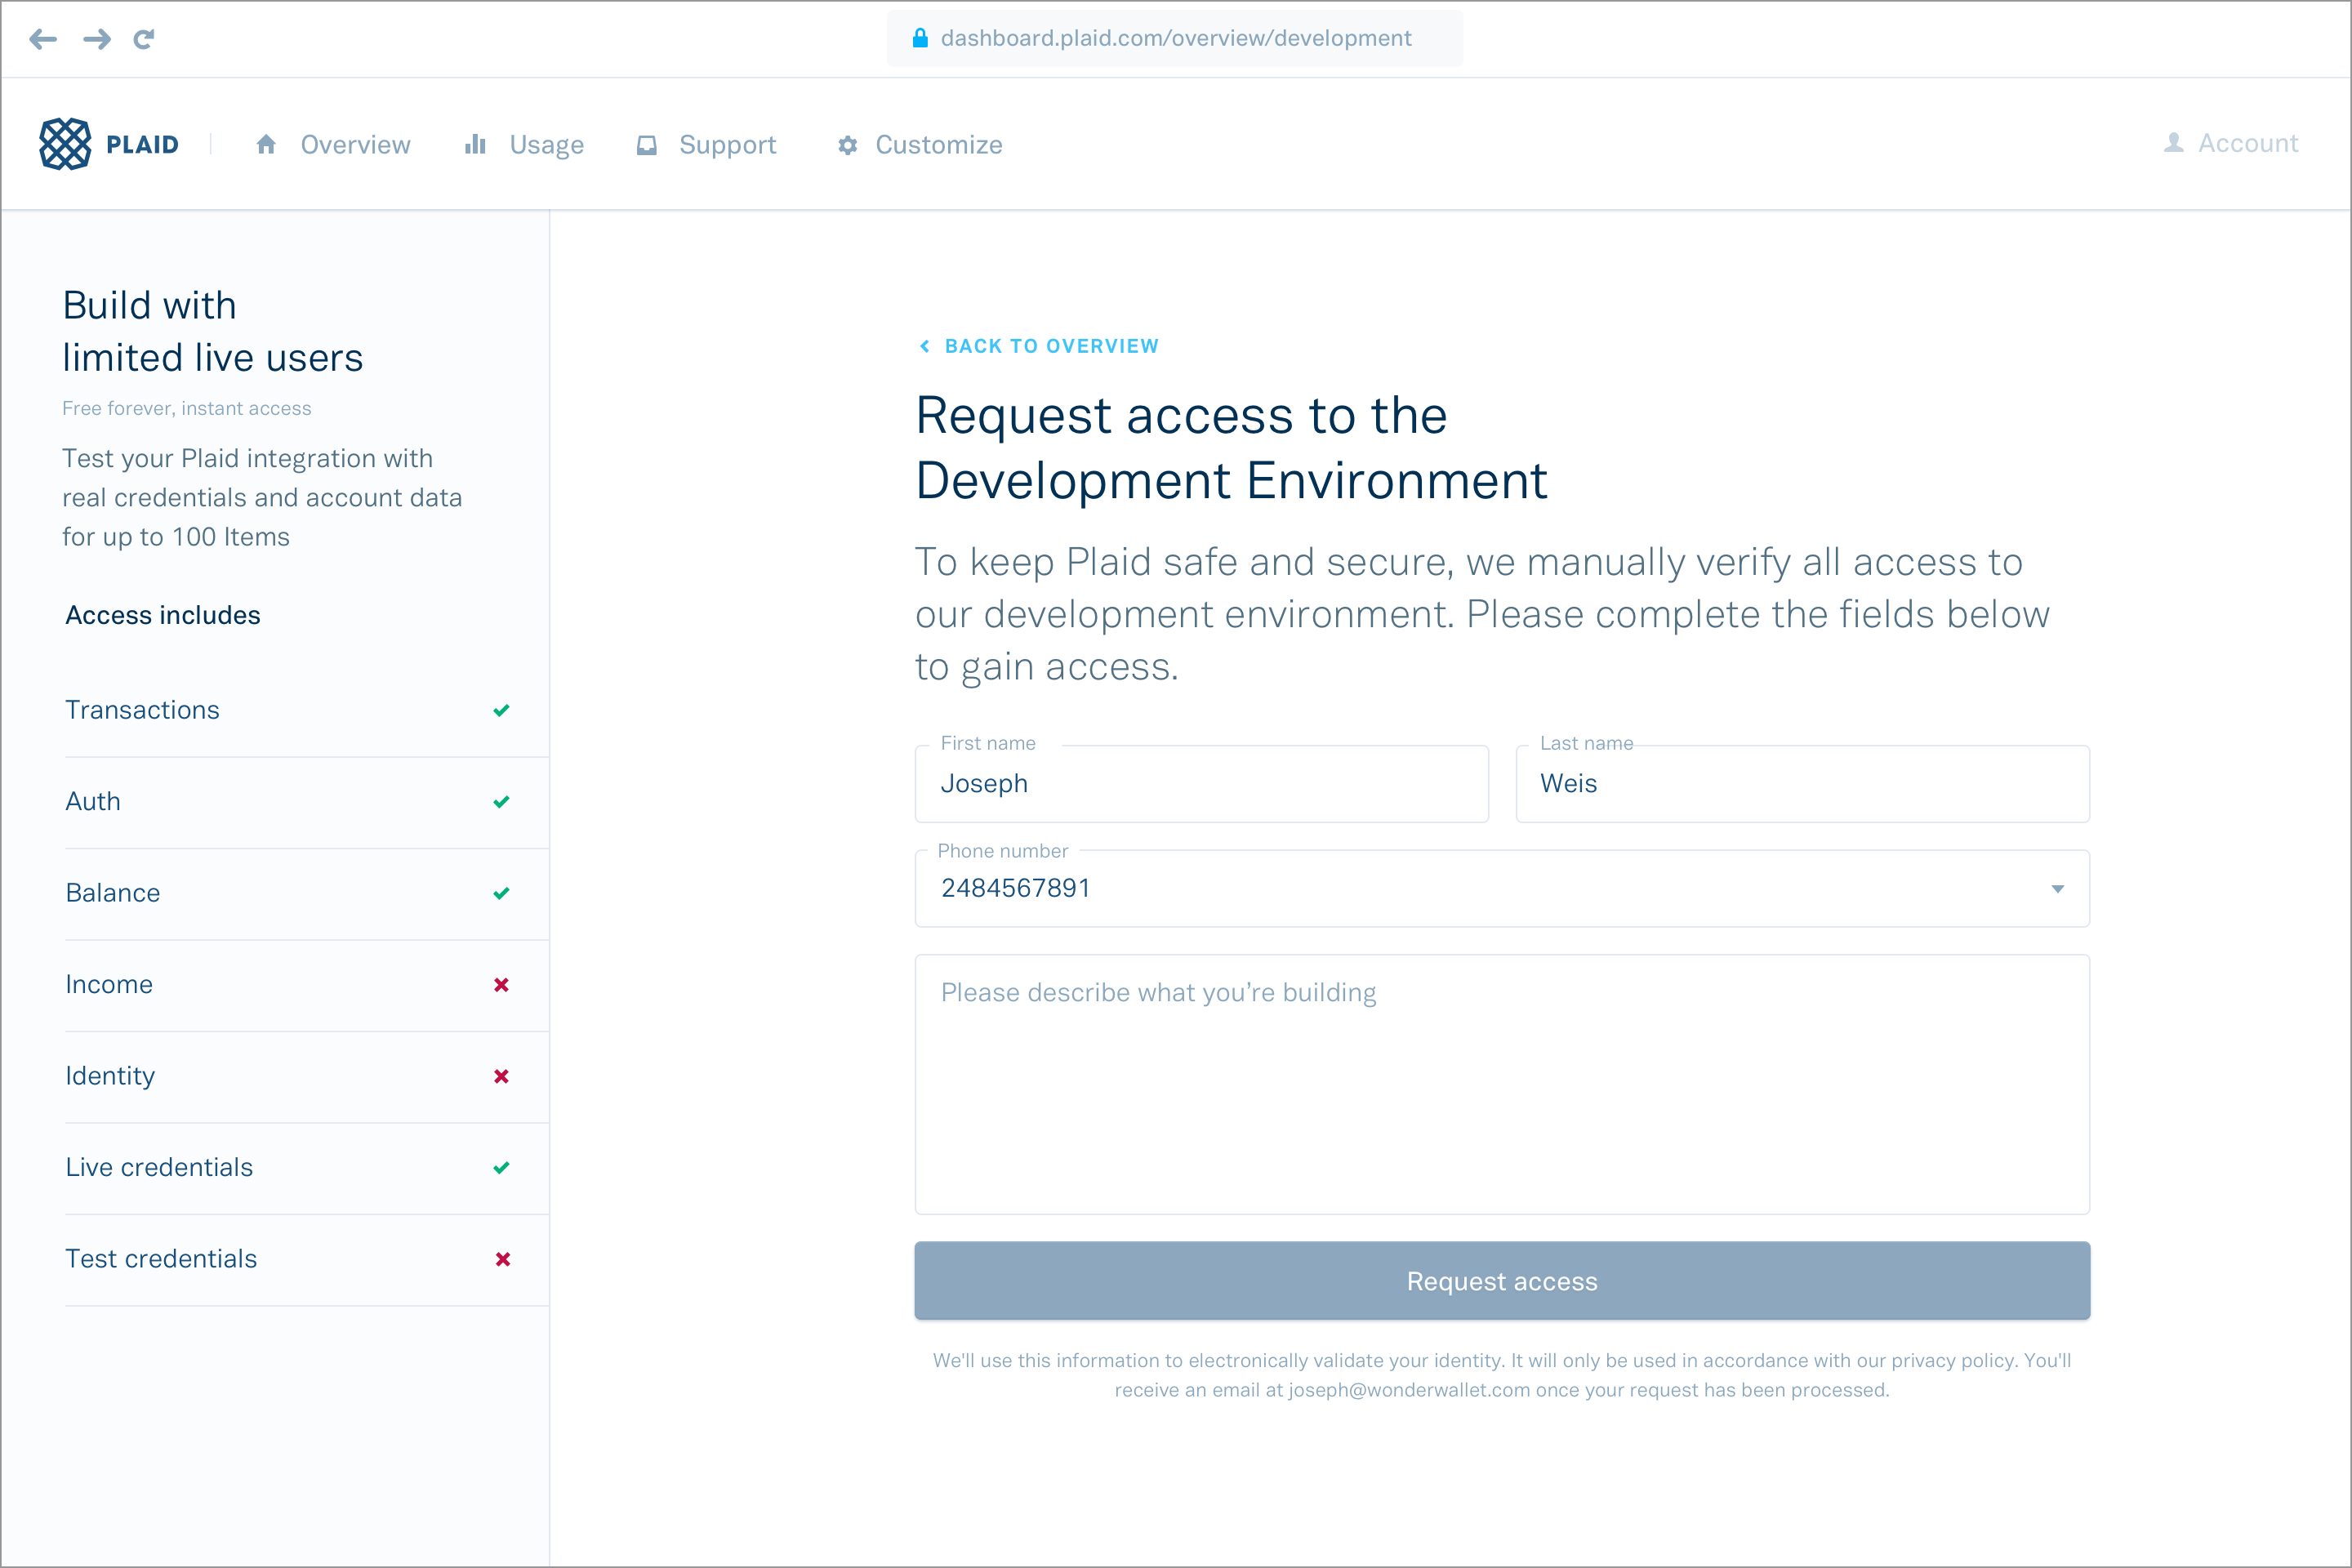Click the green check next to Live credentials
The image size is (2352, 1568).
502,1168
